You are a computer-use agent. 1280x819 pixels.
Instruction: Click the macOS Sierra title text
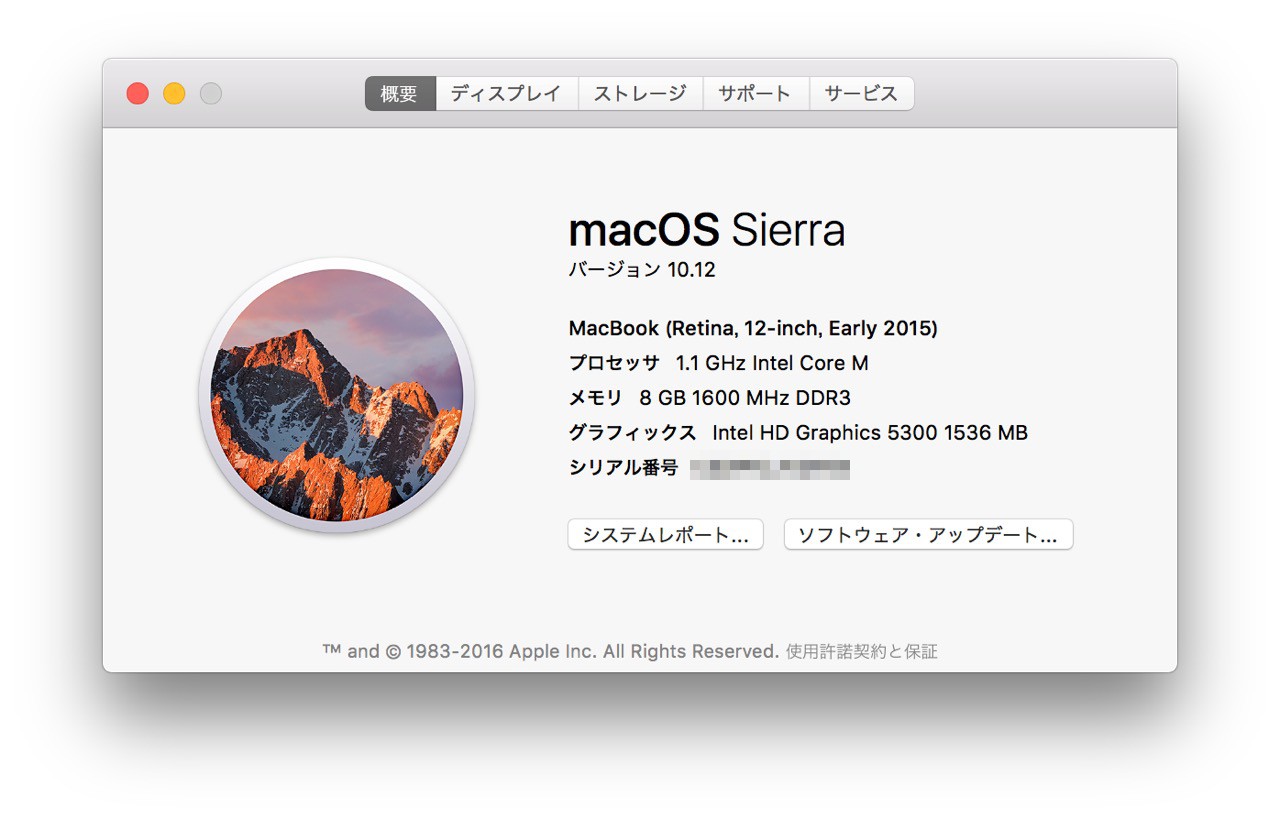coord(707,231)
